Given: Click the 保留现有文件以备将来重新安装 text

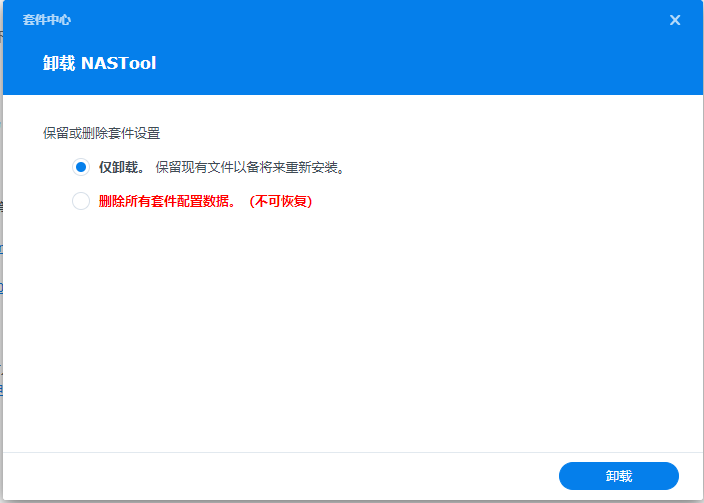Looking at the screenshot, I should [250, 168].
